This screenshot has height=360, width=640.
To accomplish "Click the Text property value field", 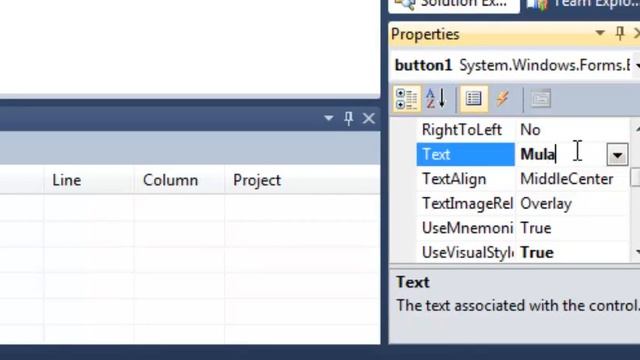I will click(x=561, y=155).
